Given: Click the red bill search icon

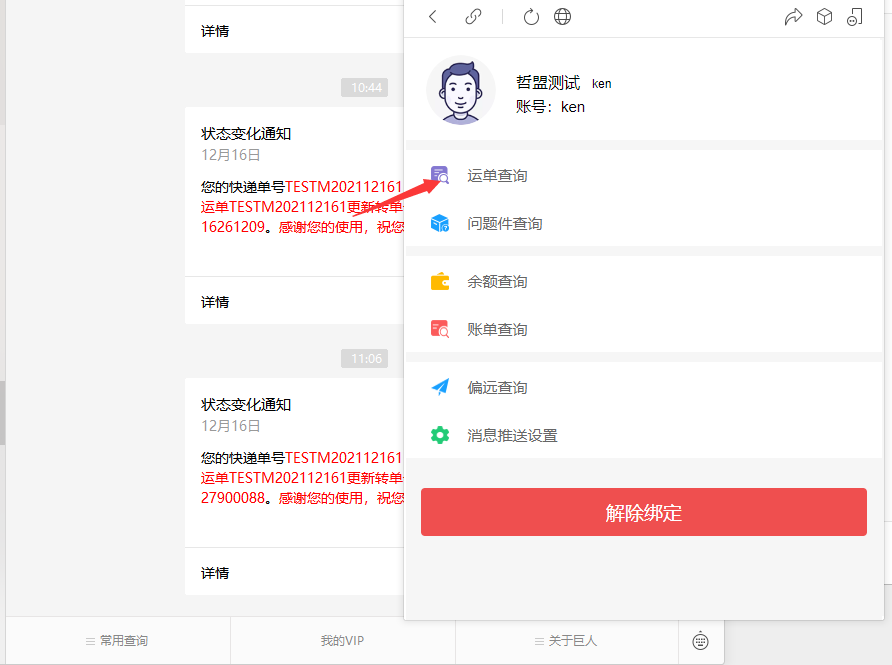Looking at the screenshot, I should pos(440,329).
